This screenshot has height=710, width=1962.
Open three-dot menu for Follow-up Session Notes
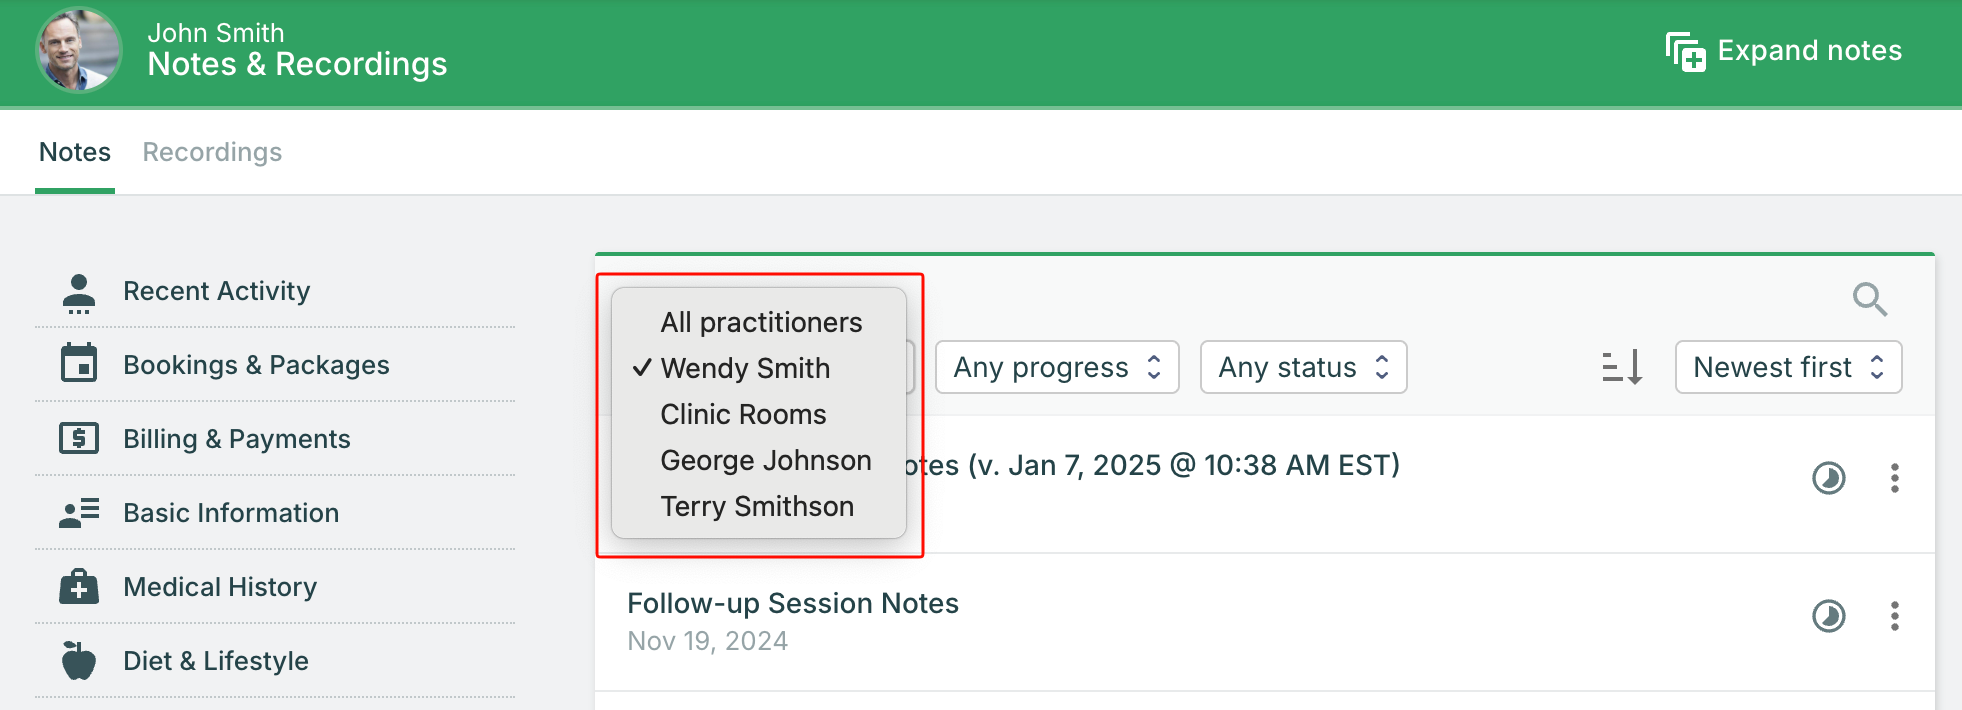click(x=1894, y=616)
